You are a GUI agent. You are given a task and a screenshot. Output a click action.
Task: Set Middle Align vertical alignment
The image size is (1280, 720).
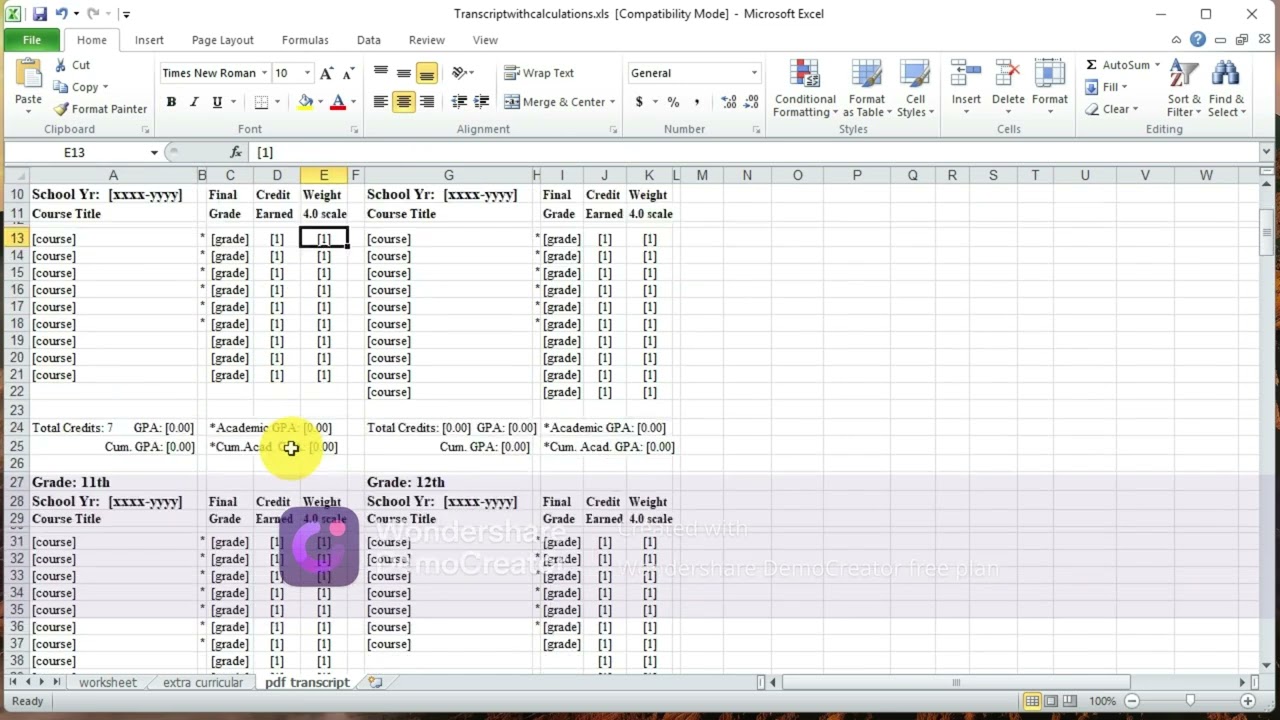click(x=403, y=73)
